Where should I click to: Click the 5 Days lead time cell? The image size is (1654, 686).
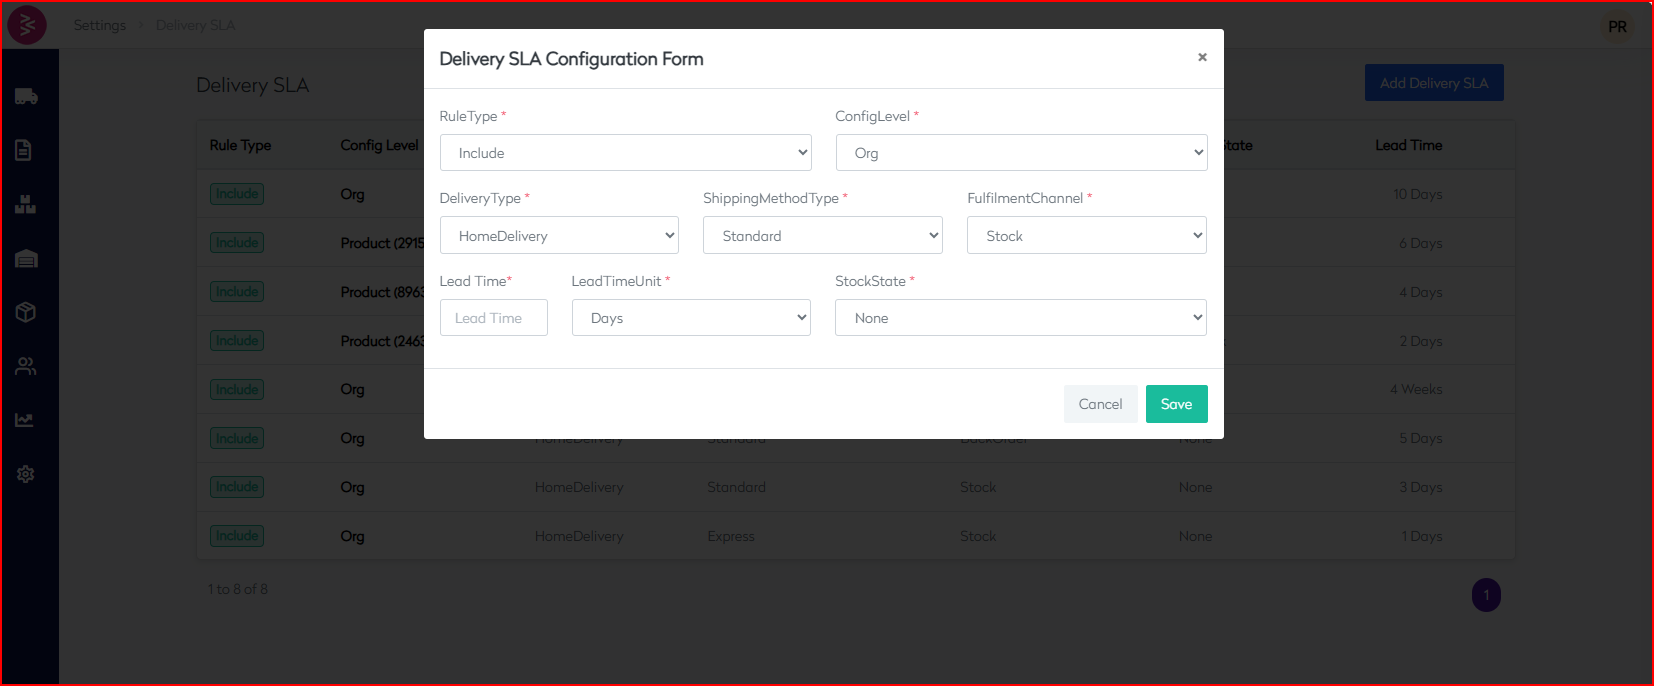tap(1420, 438)
